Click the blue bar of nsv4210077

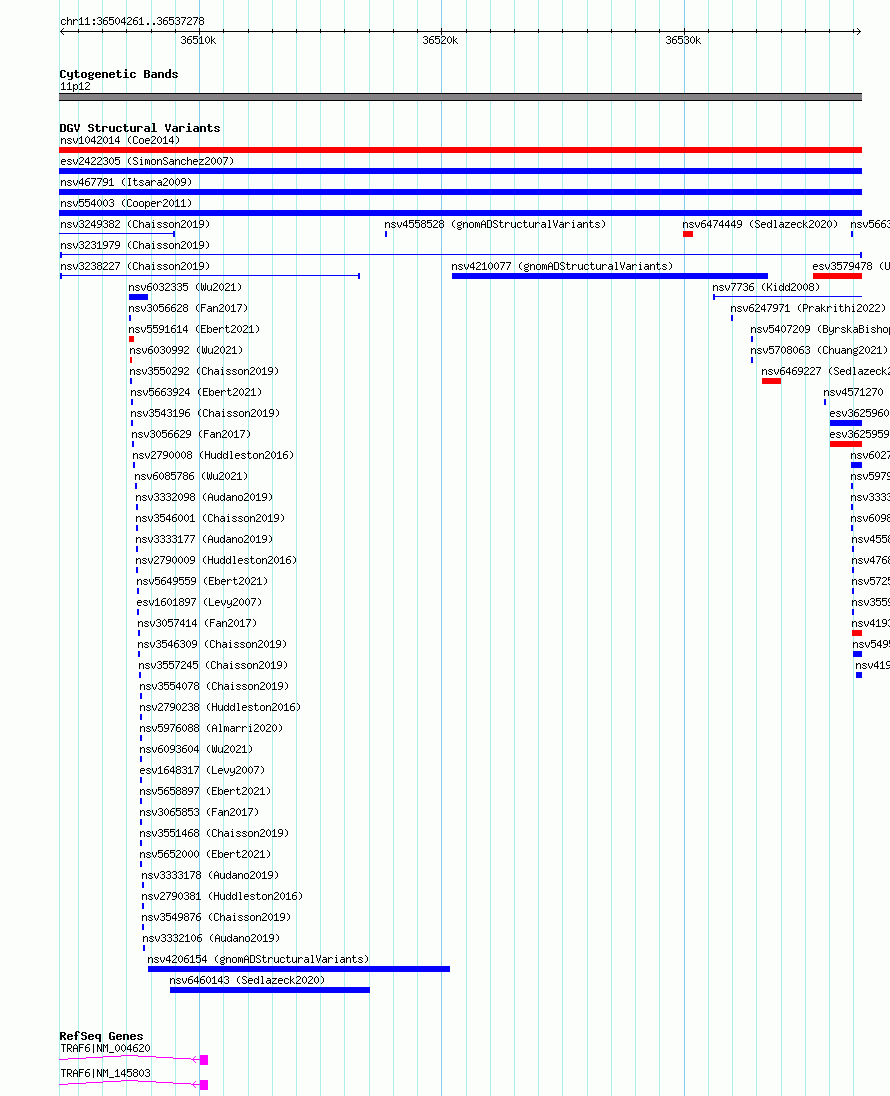[610, 276]
